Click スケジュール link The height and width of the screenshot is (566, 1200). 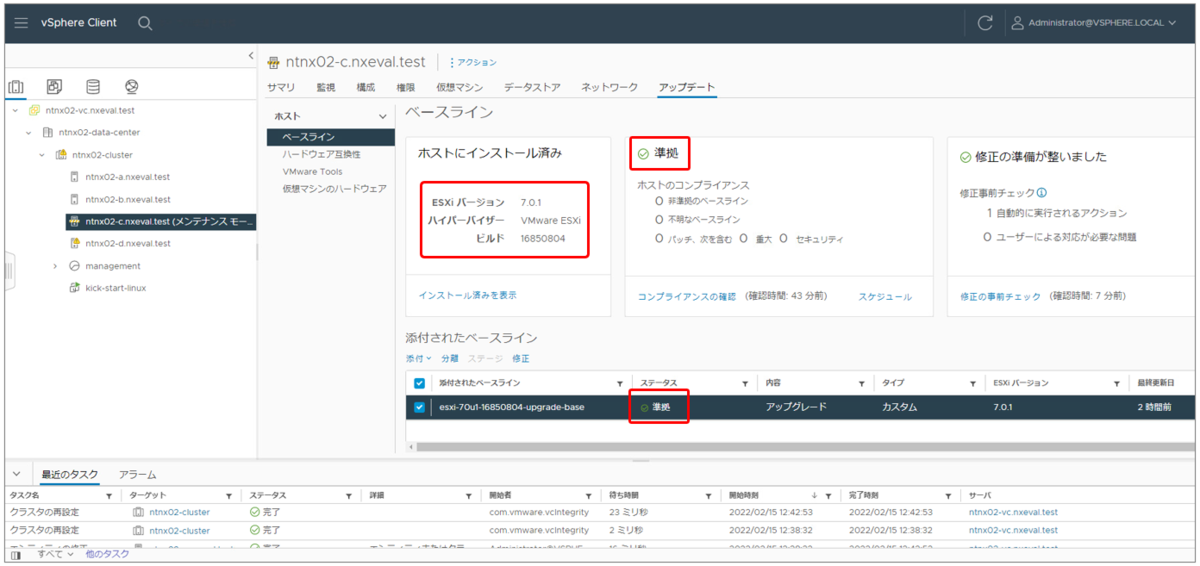(x=885, y=297)
